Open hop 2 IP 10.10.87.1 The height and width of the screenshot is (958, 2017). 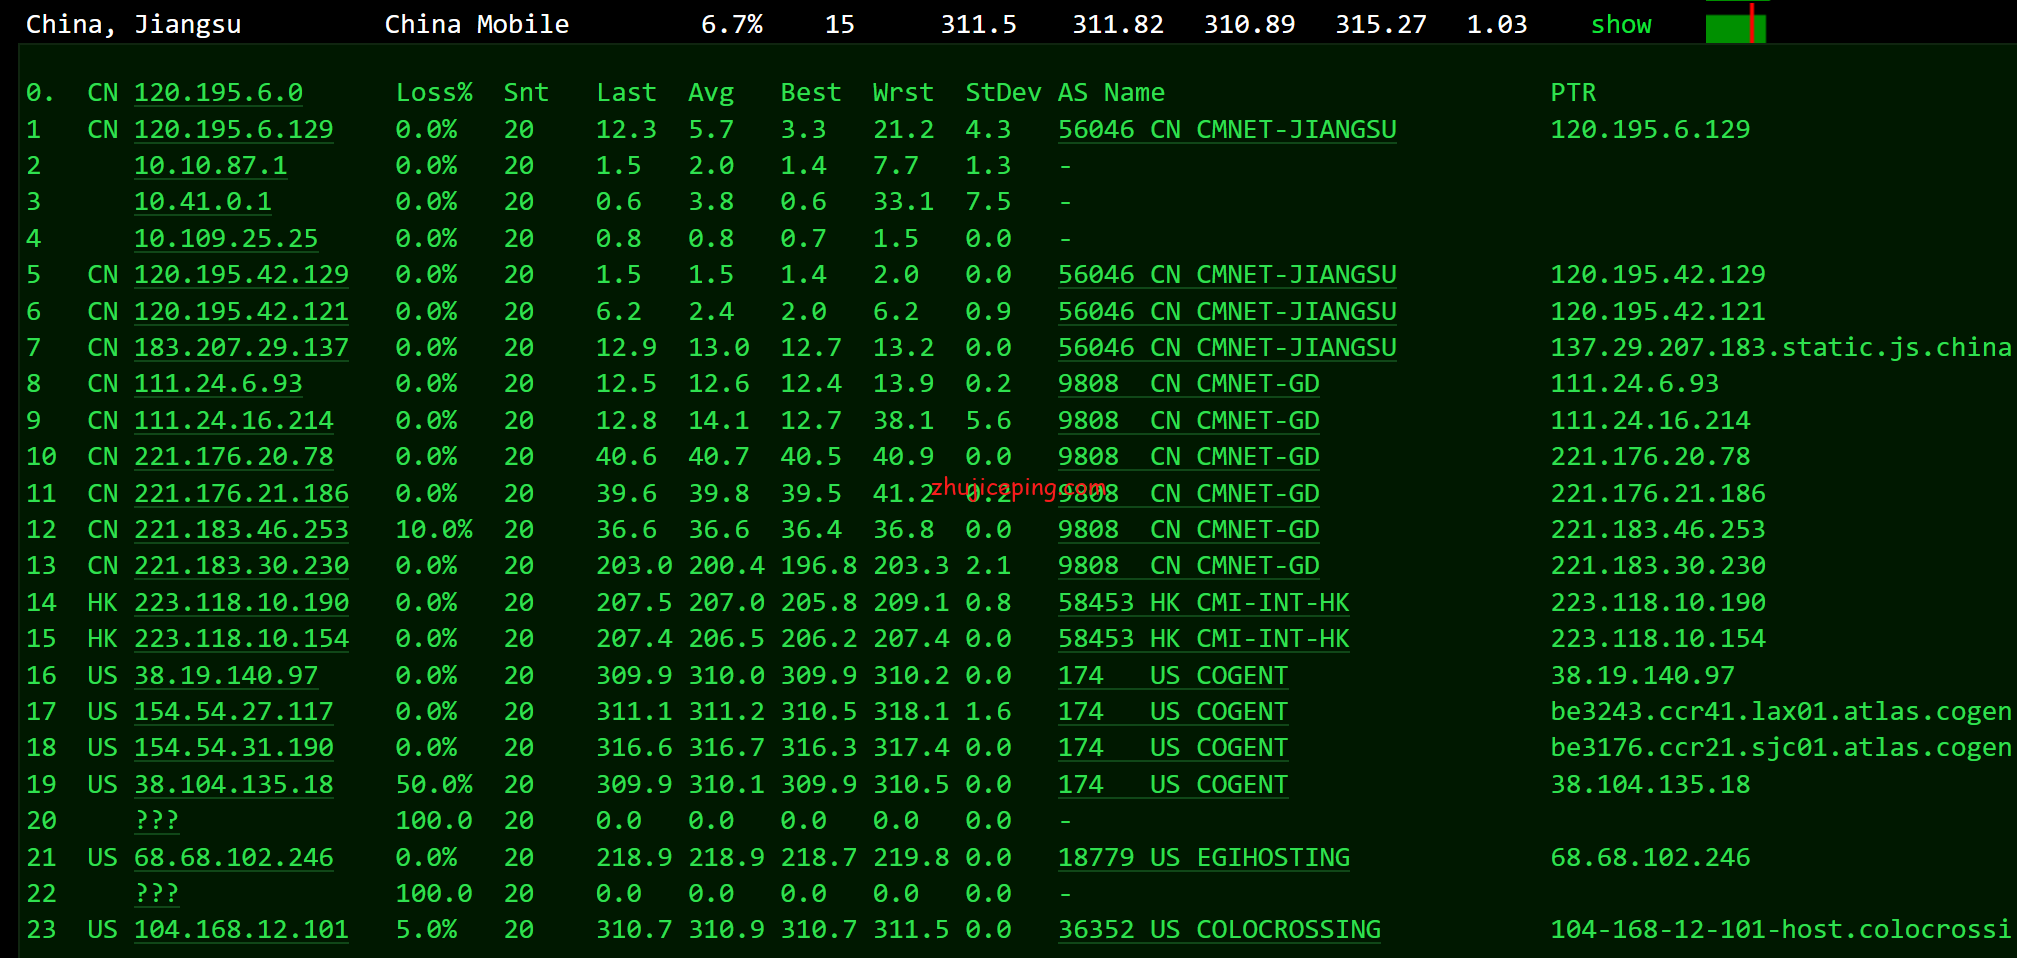coord(210,166)
